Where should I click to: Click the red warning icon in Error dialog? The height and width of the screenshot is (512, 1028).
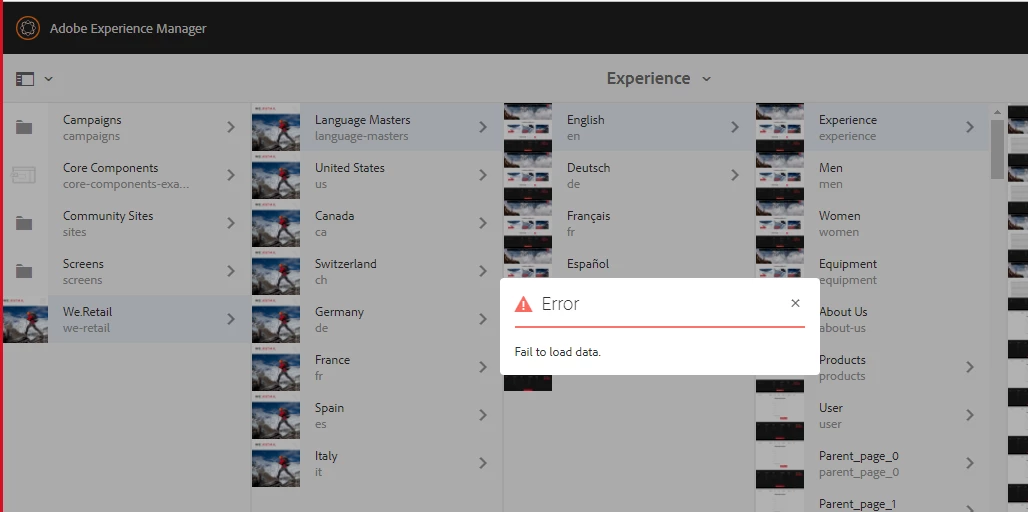pyautogui.click(x=523, y=304)
